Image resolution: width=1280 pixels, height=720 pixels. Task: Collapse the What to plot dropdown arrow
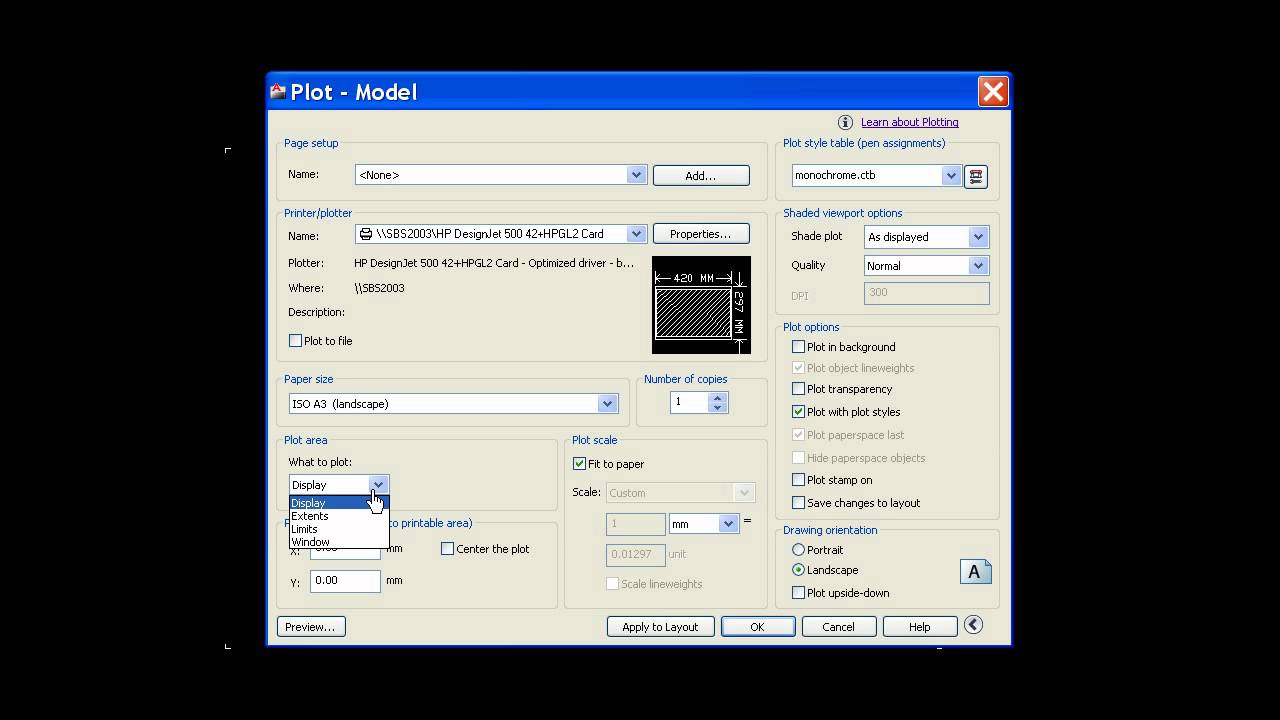tap(377, 485)
